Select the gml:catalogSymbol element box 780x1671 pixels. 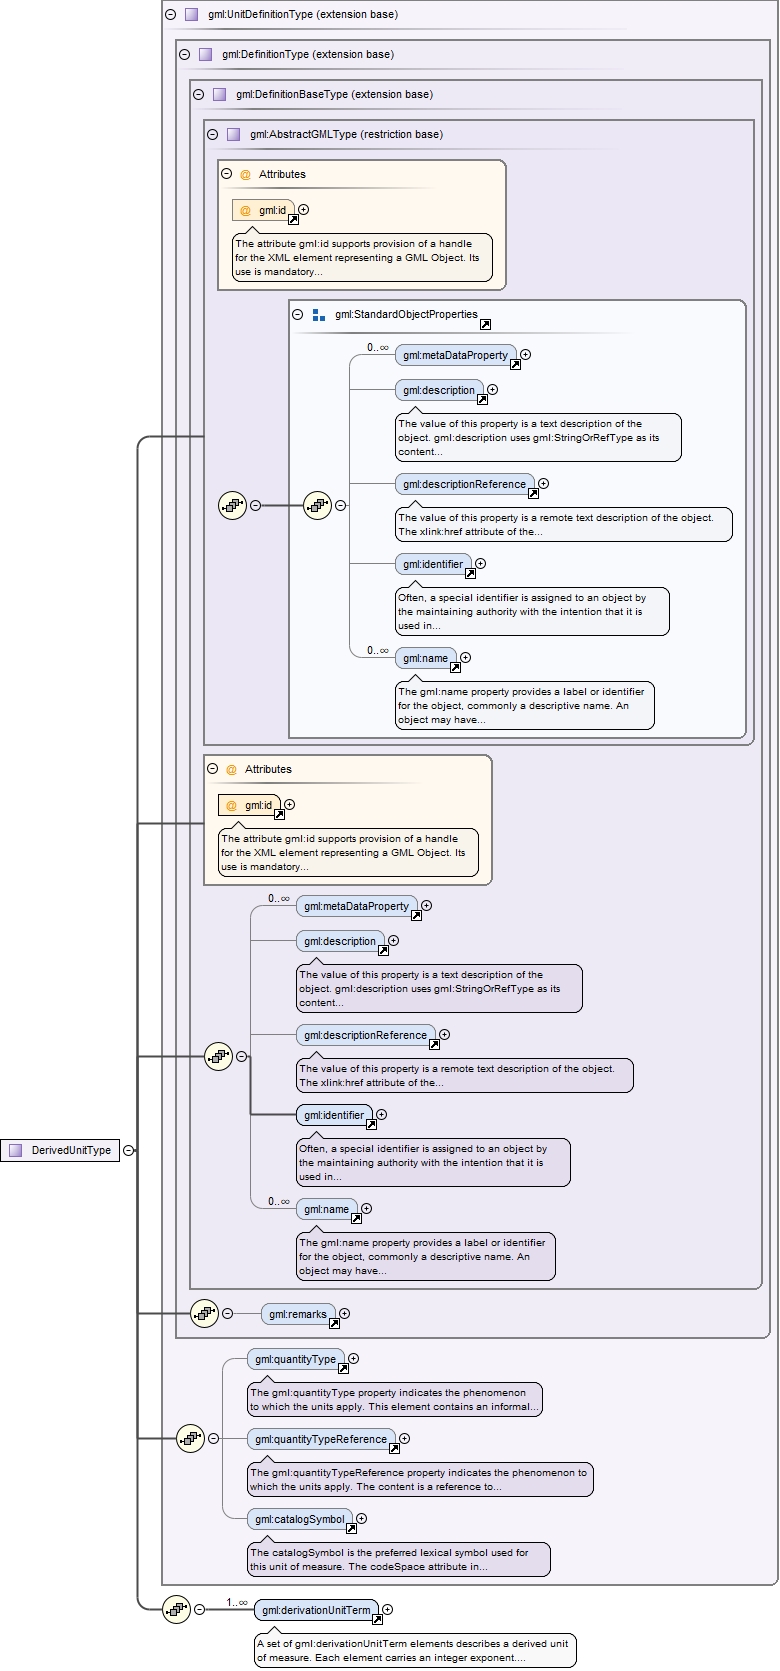pos(299,1519)
